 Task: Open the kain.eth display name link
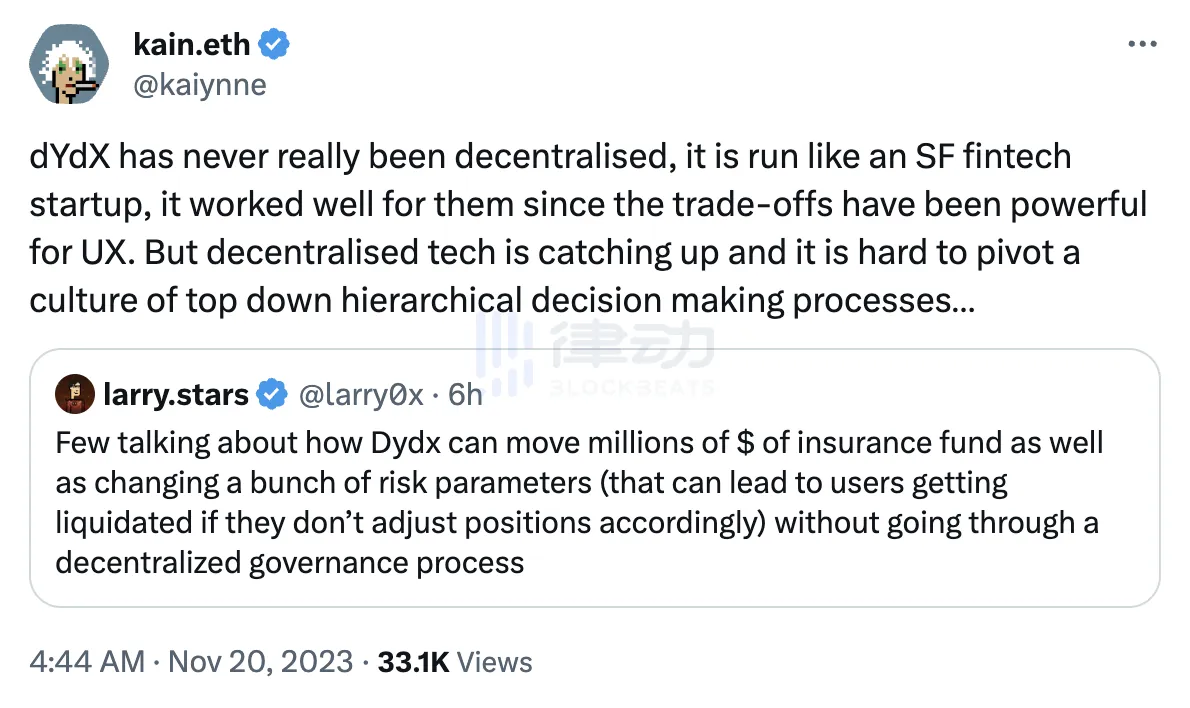(x=192, y=44)
